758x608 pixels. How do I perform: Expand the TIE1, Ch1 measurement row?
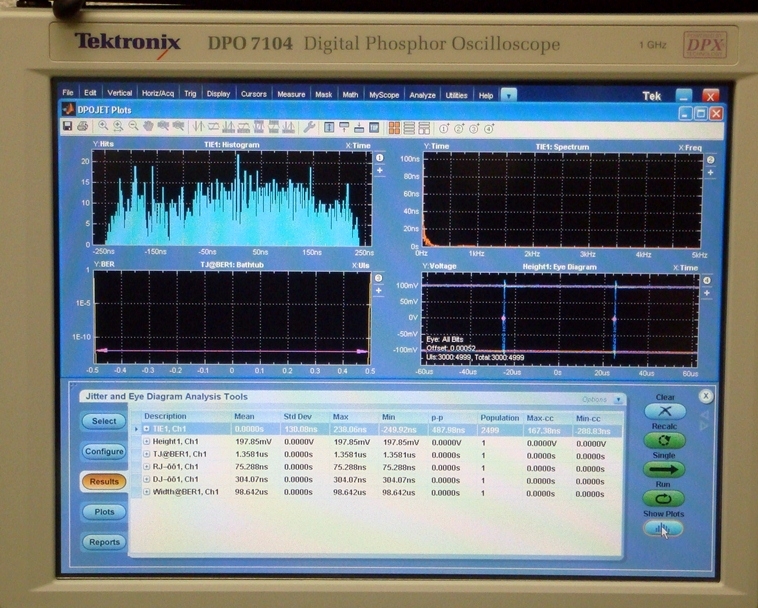tap(146, 429)
